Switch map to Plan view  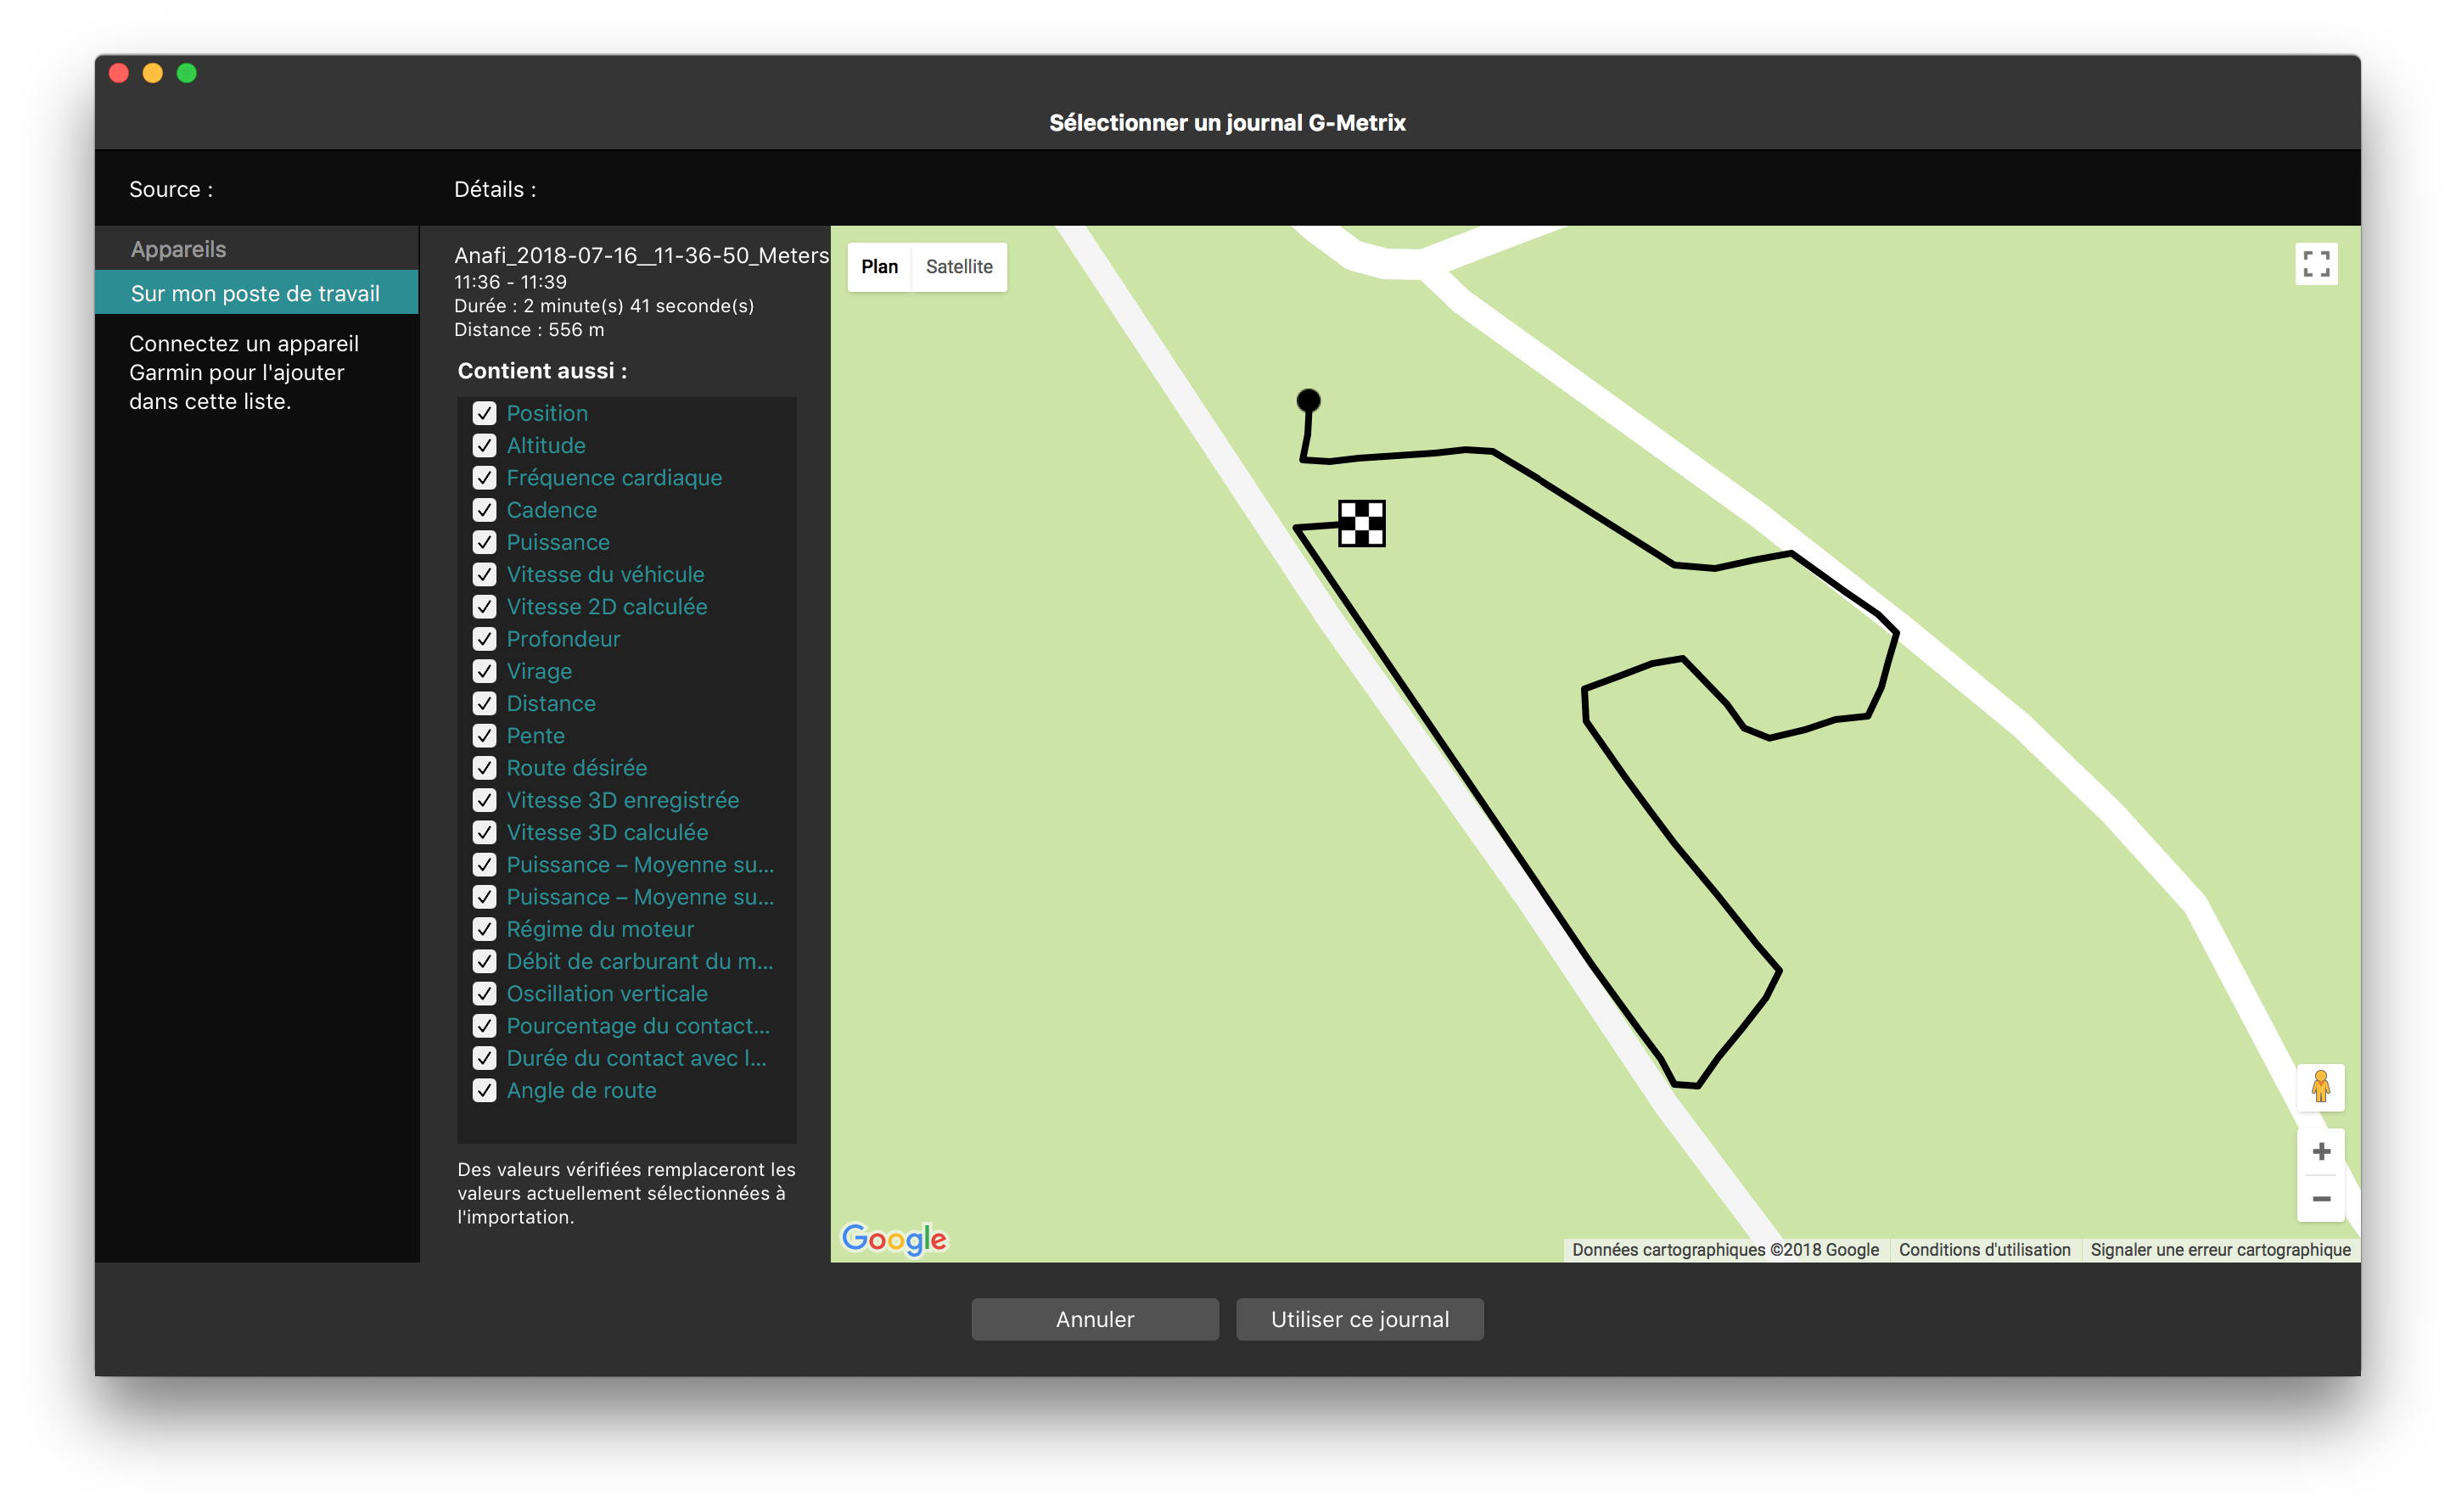coord(879,267)
